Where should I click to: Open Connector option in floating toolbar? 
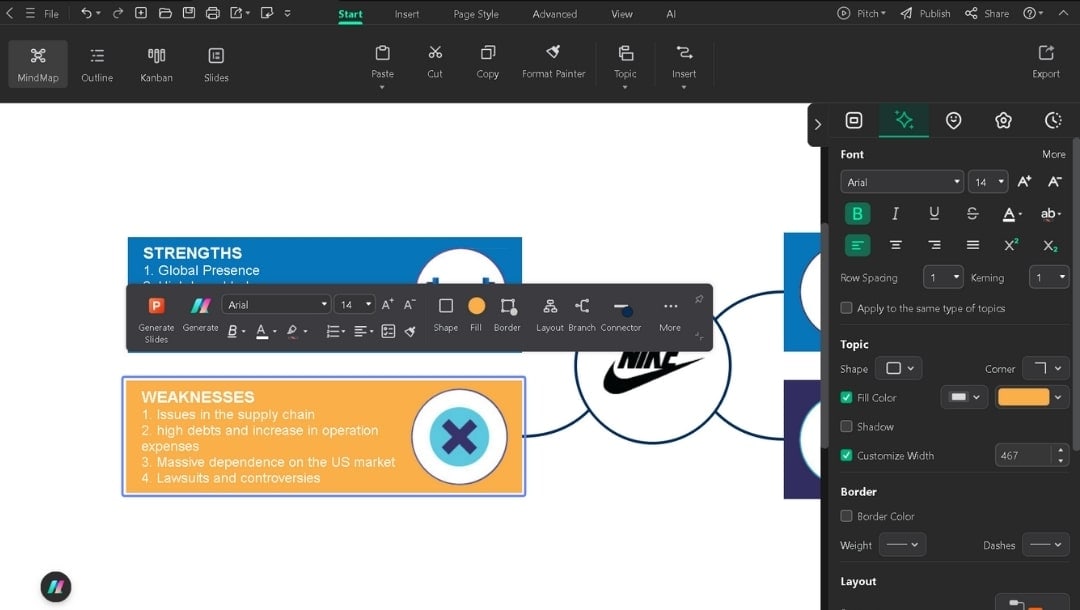[x=621, y=314]
